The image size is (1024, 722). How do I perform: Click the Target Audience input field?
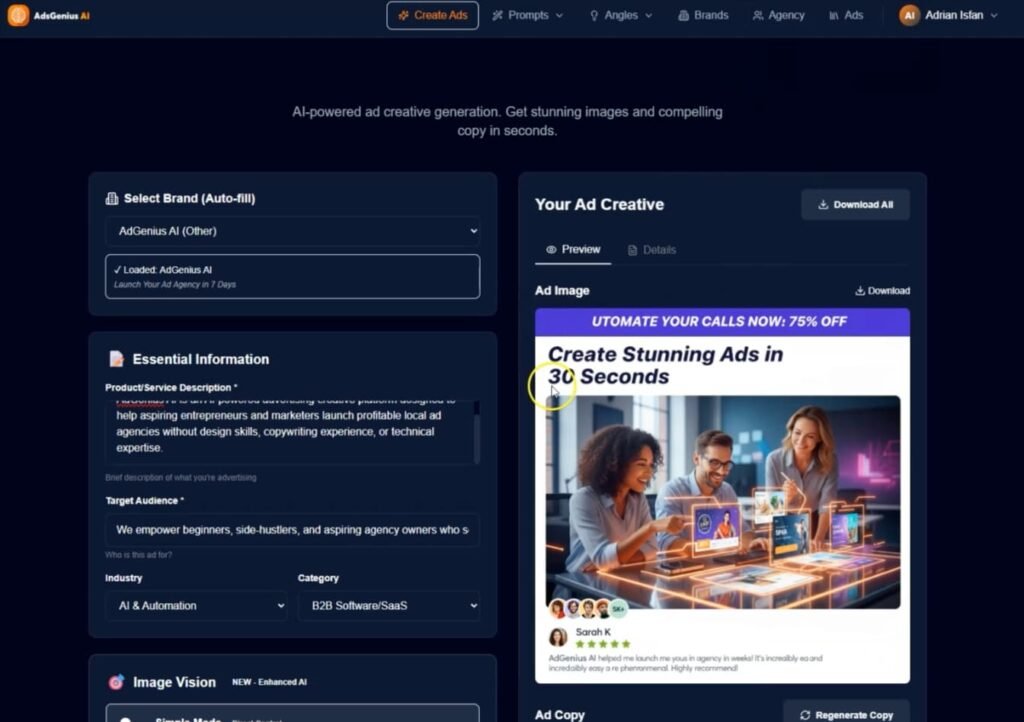click(x=291, y=530)
